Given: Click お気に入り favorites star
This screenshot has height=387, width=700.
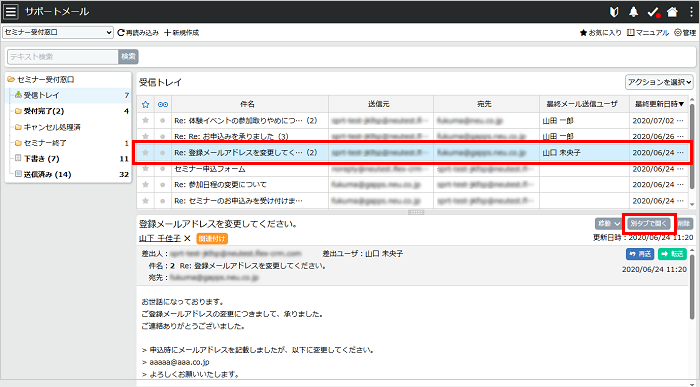Looking at the screenshot, I should 600,33.
